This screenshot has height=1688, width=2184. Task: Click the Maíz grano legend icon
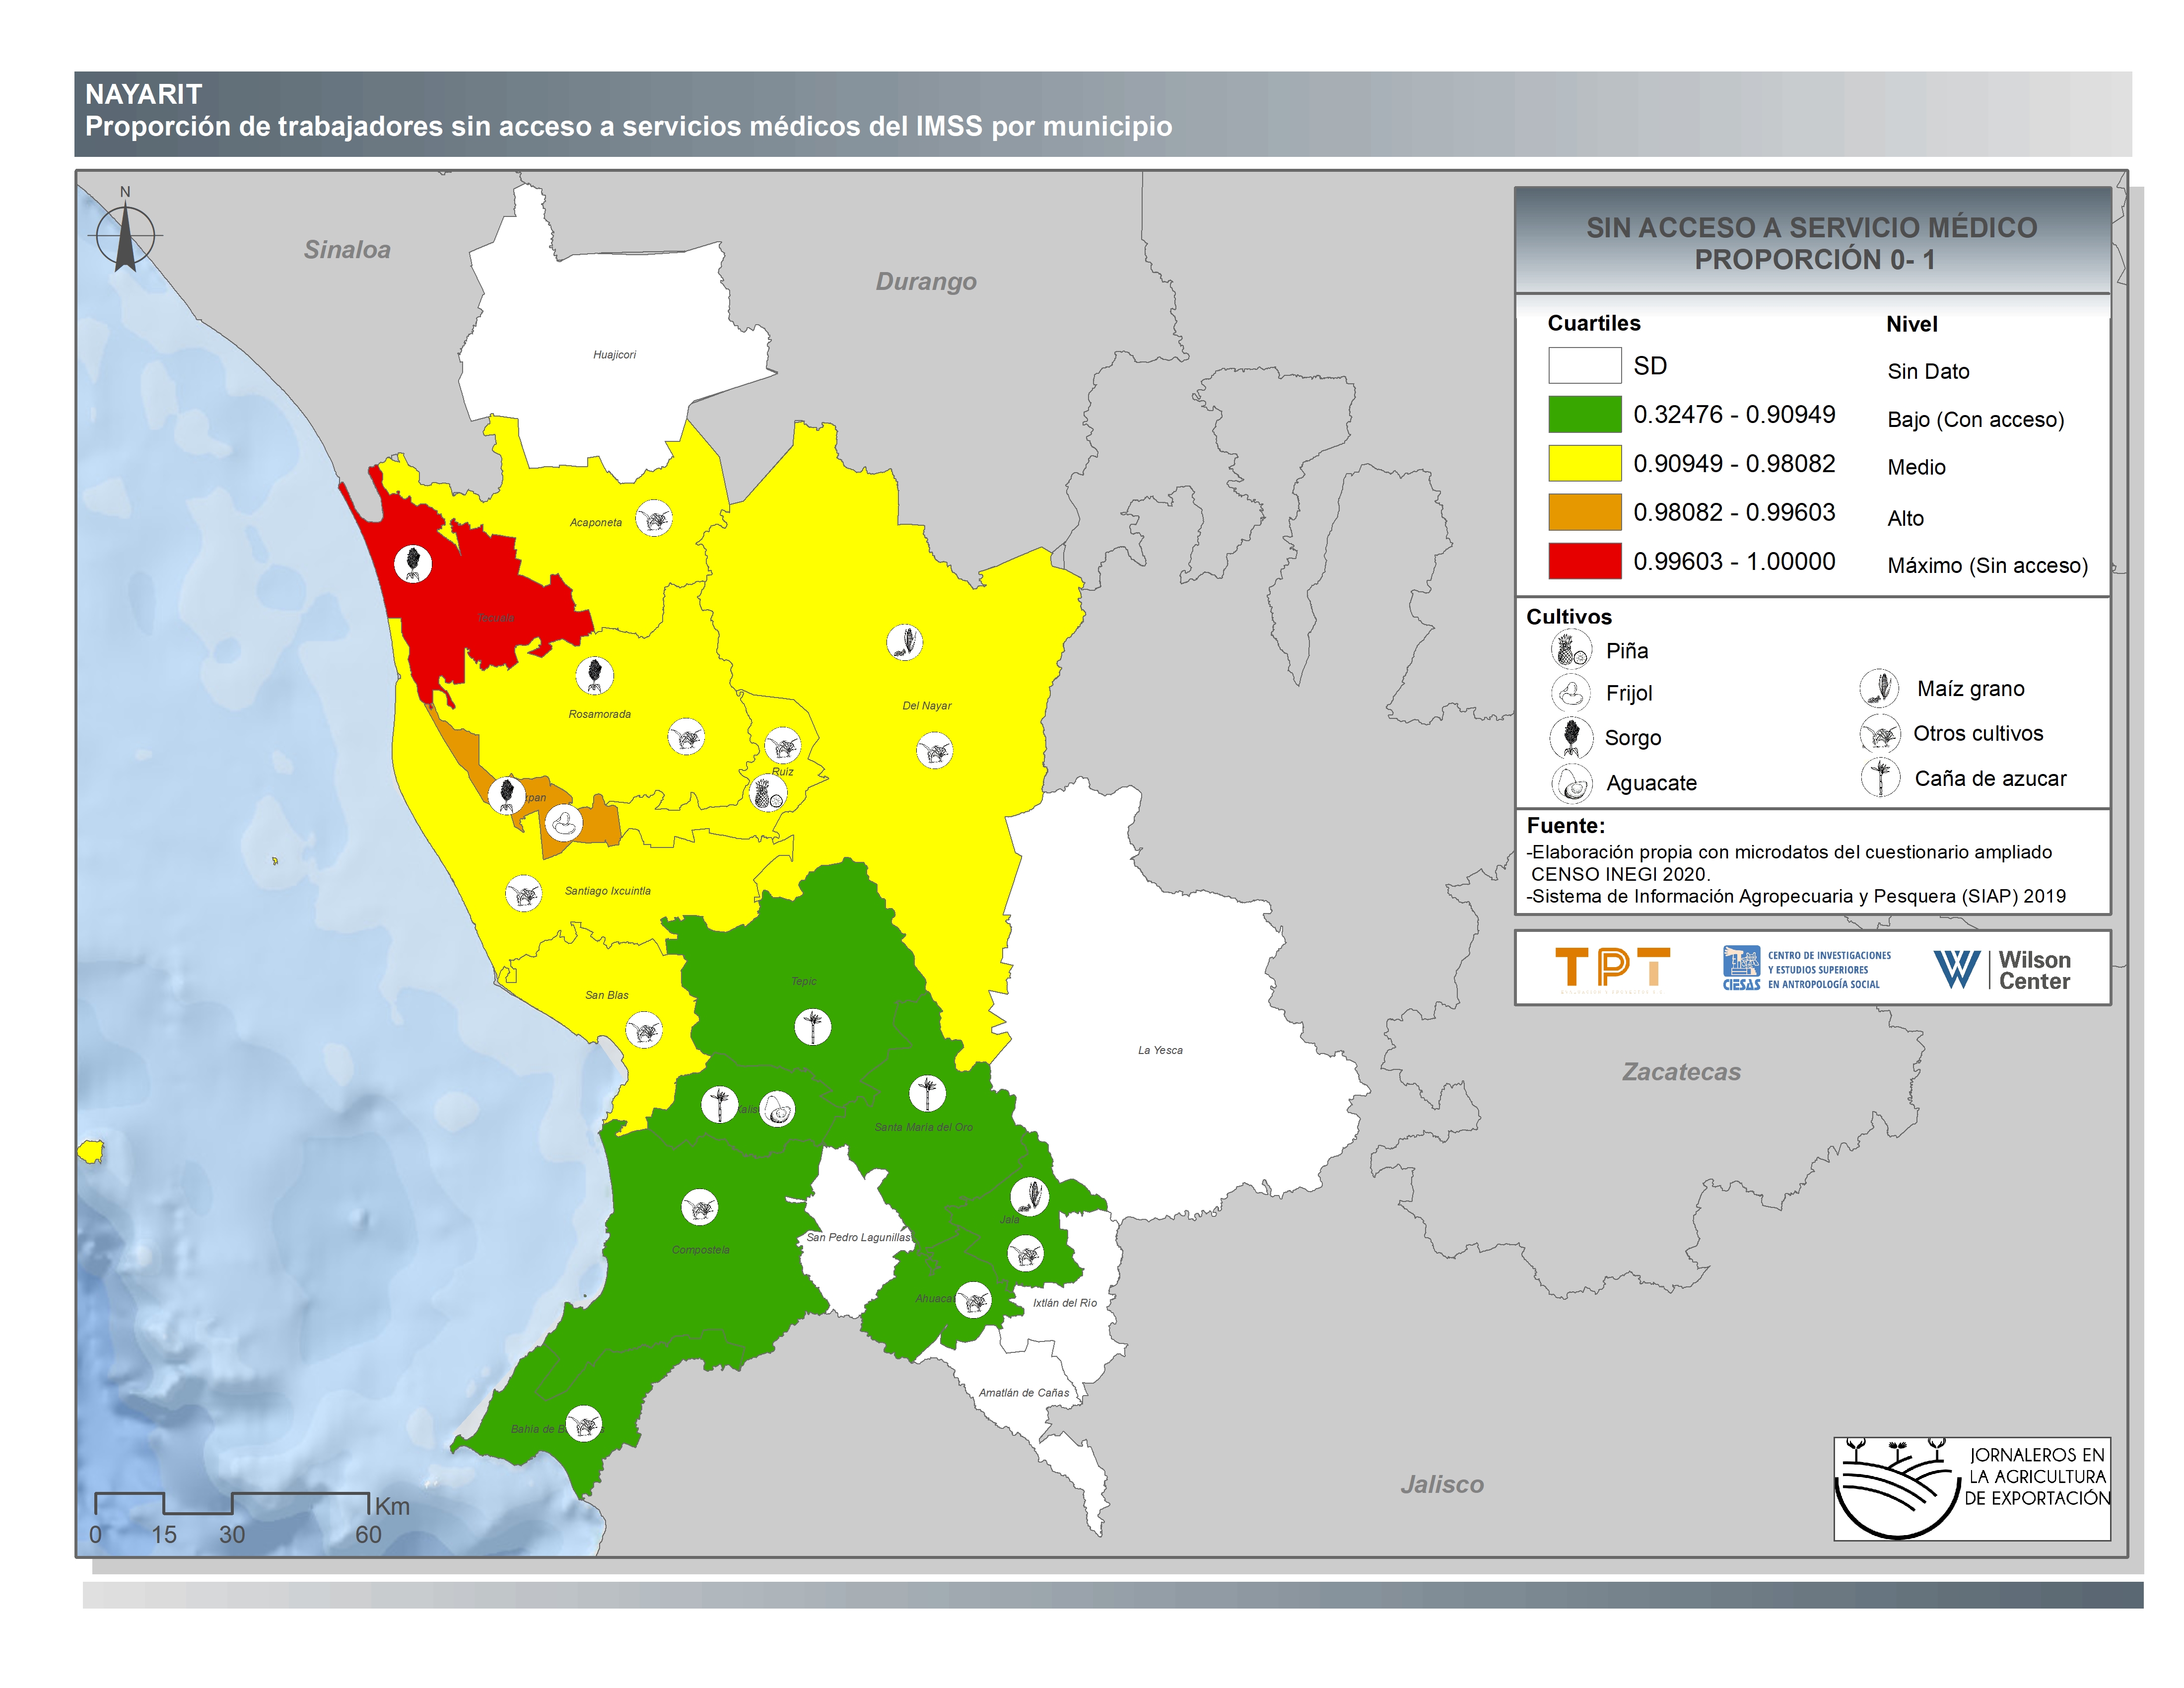tap(1879, 688)
